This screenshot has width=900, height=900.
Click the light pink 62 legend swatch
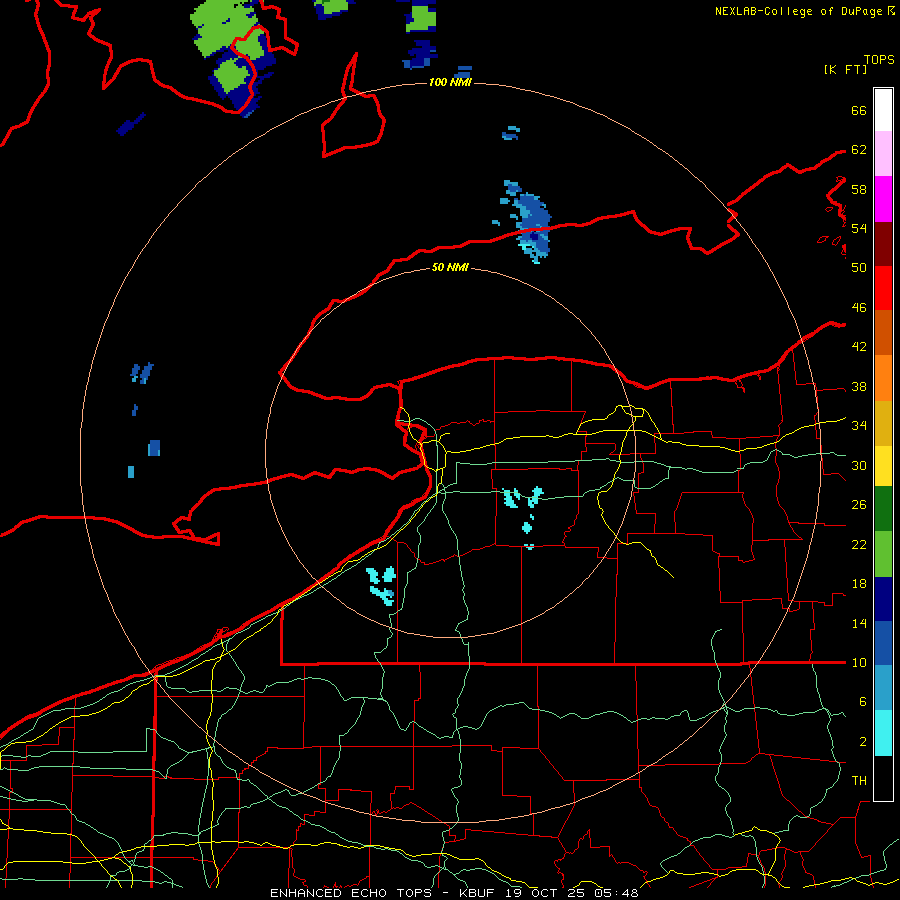coord(883,154)
